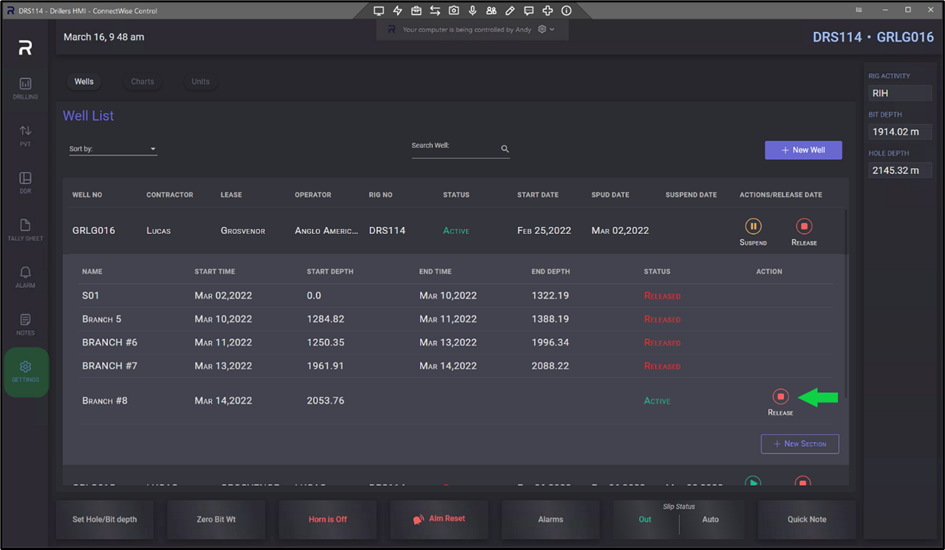Toggle the Horn is Off button
Viewport: 945px width, 550px height.
pyautogui.click(x=327, y=520)
